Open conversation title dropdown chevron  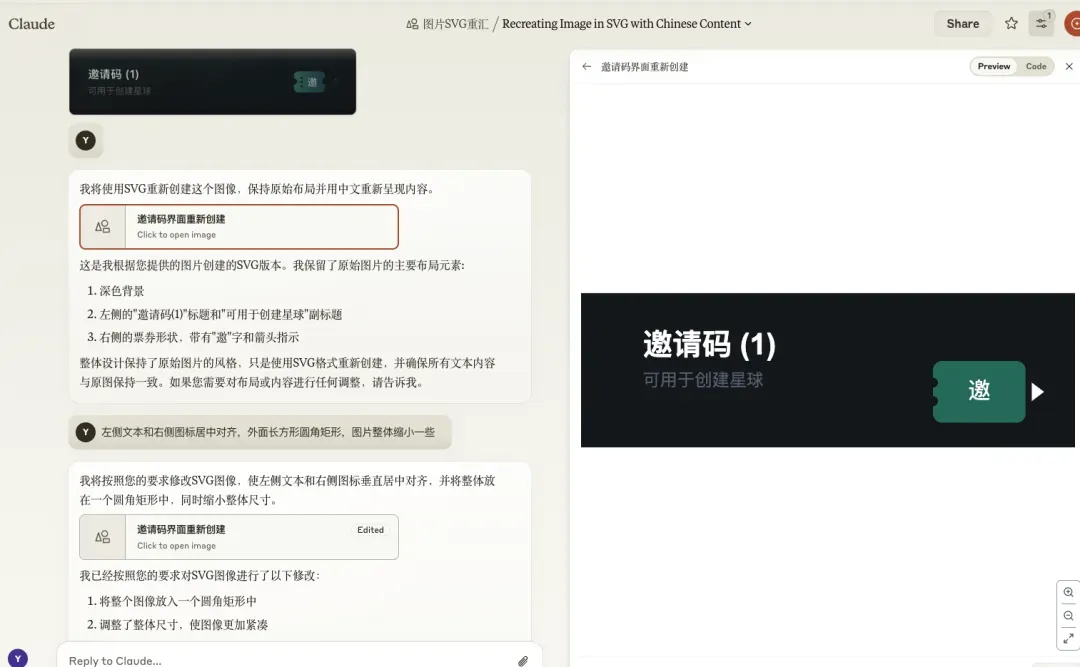pyautogui.click(x=748, y=24)
